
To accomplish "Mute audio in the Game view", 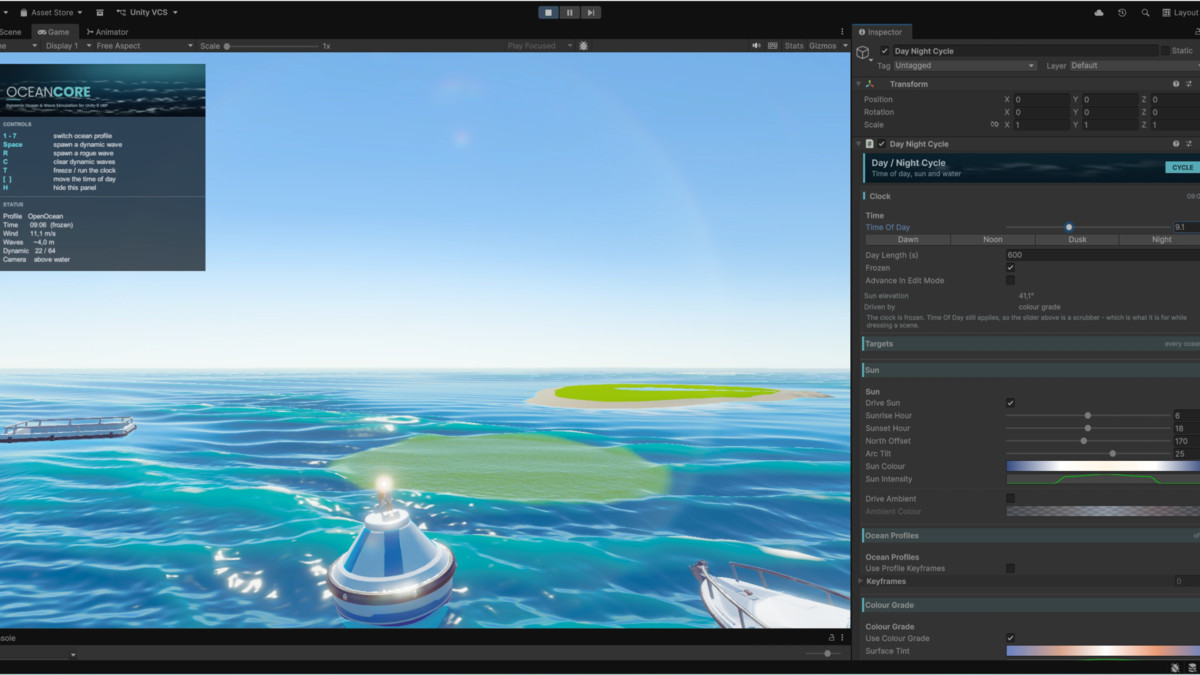I will 757,46.
